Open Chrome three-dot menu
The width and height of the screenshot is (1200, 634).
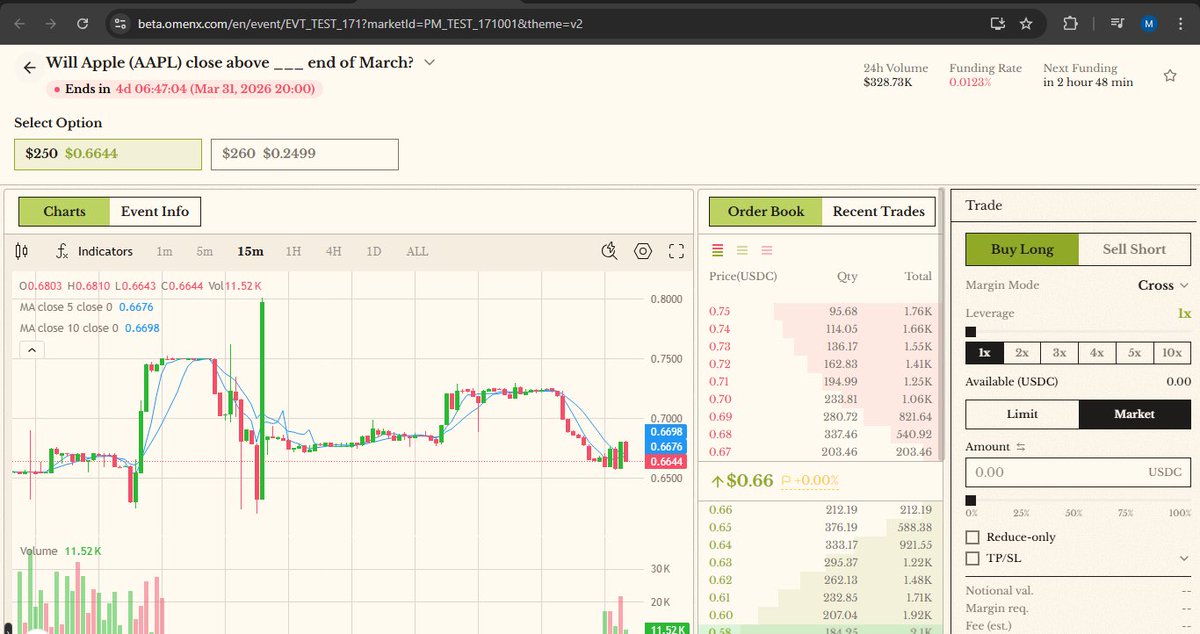[x=1180, y=23]
